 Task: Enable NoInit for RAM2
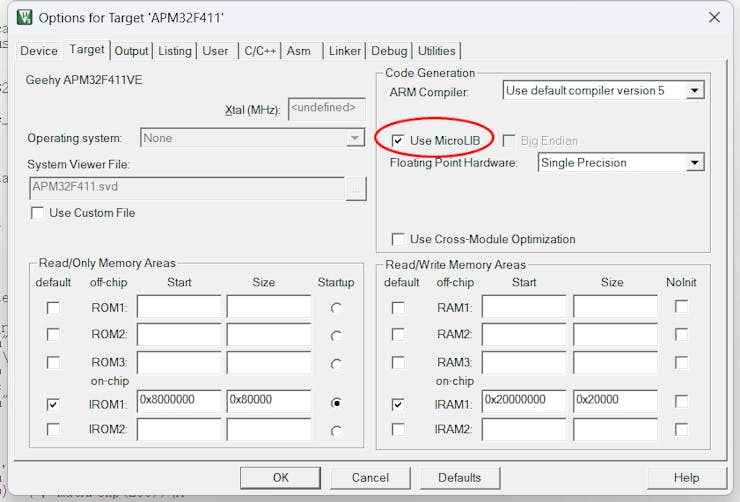(681, 335)
